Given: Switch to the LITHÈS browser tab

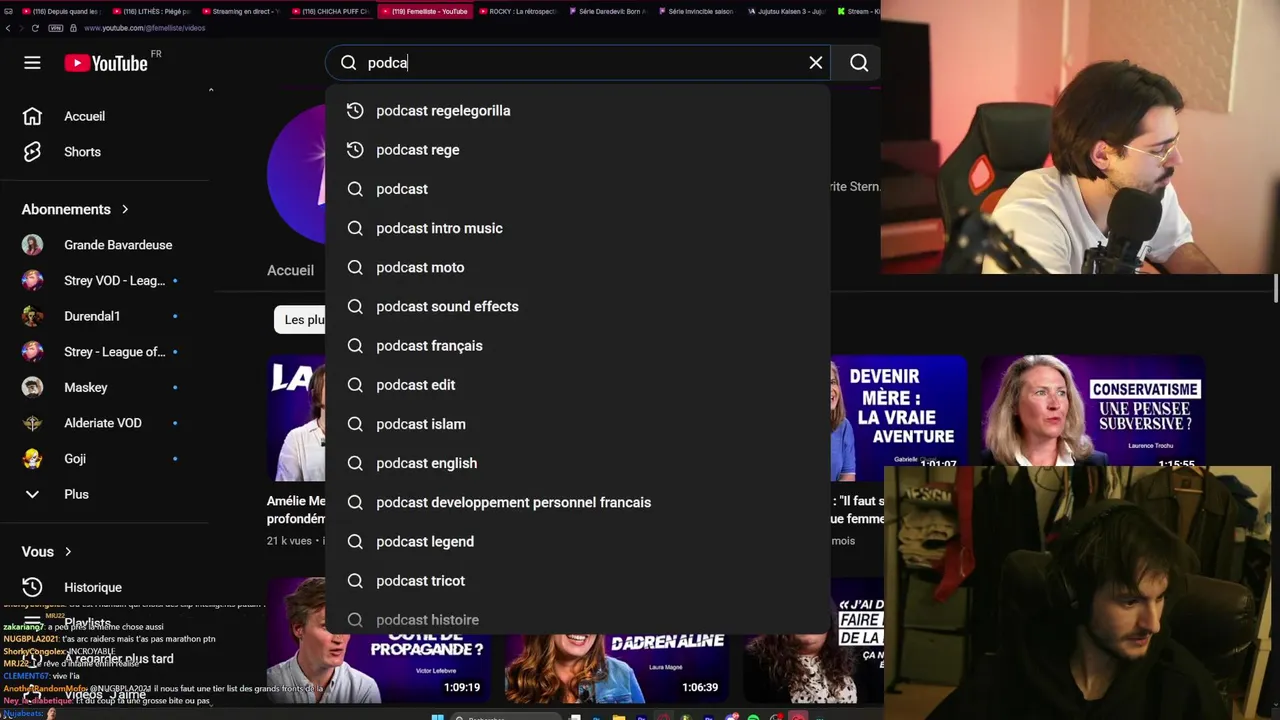Looking at the screenshot, I should [151, 11].
